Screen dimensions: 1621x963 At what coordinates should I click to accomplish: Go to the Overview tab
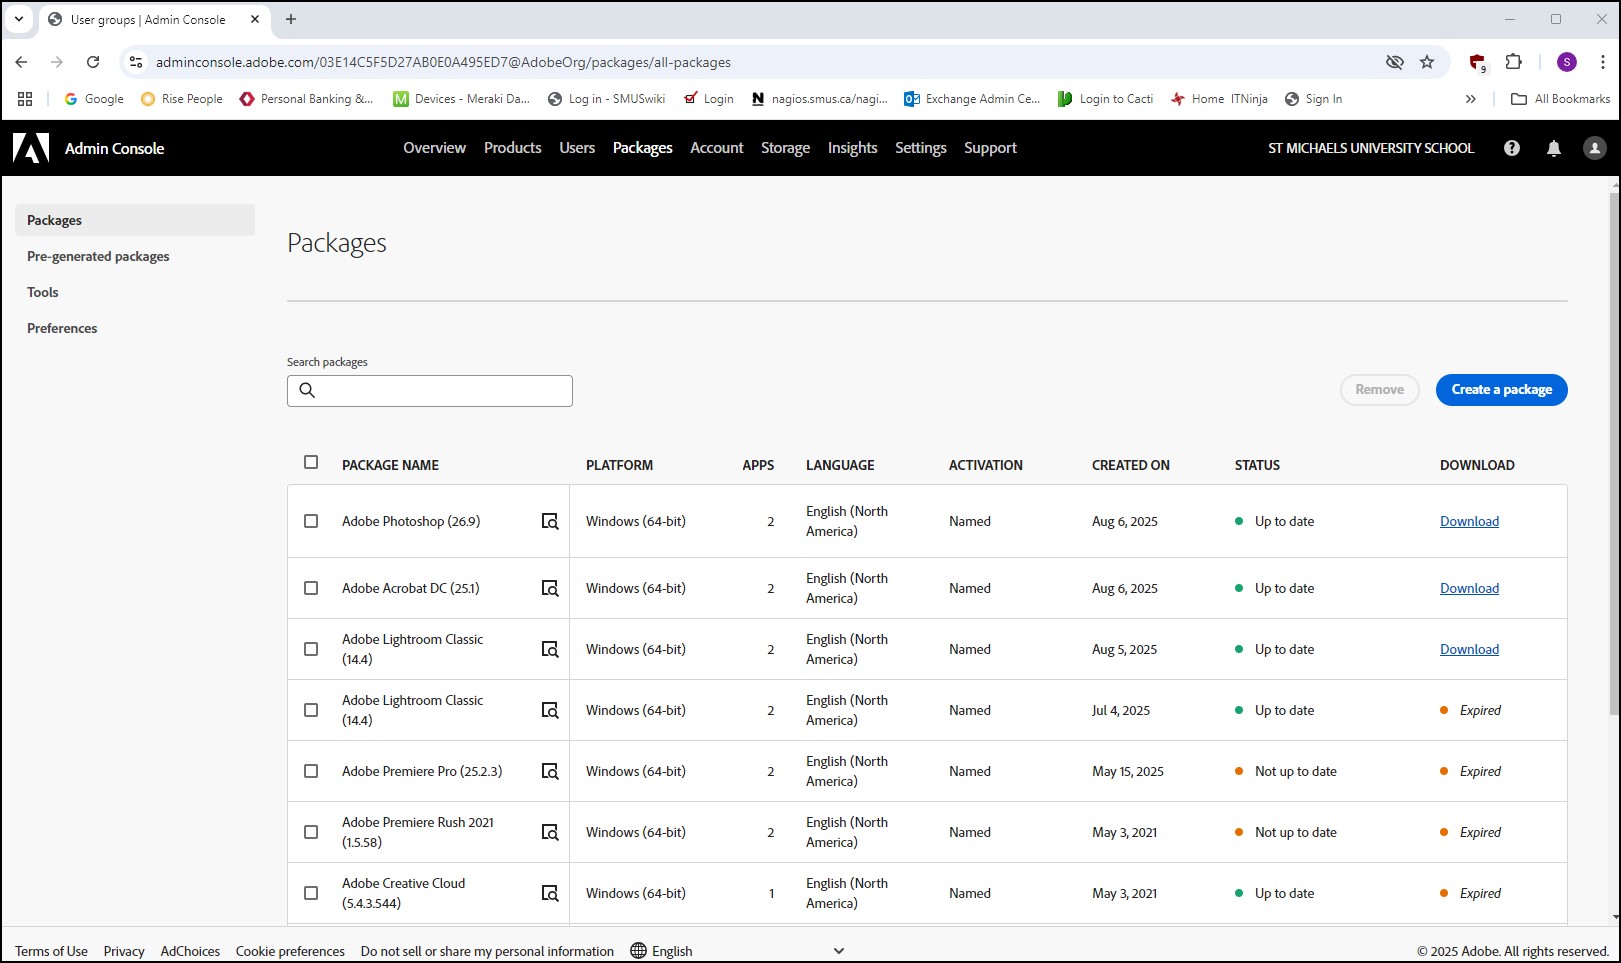point(434,148)
